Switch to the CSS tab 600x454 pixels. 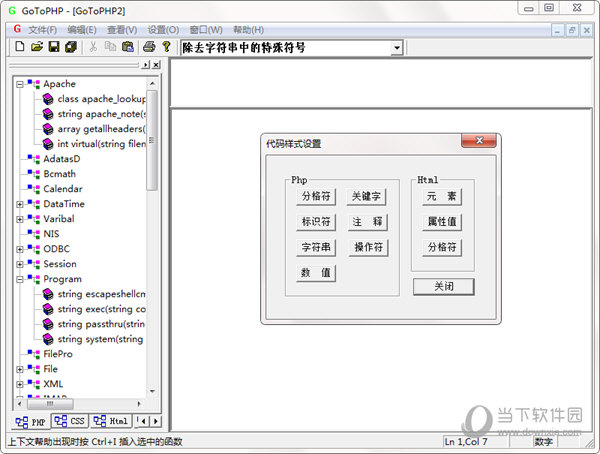pyautogui.click(x=70, y=421)
